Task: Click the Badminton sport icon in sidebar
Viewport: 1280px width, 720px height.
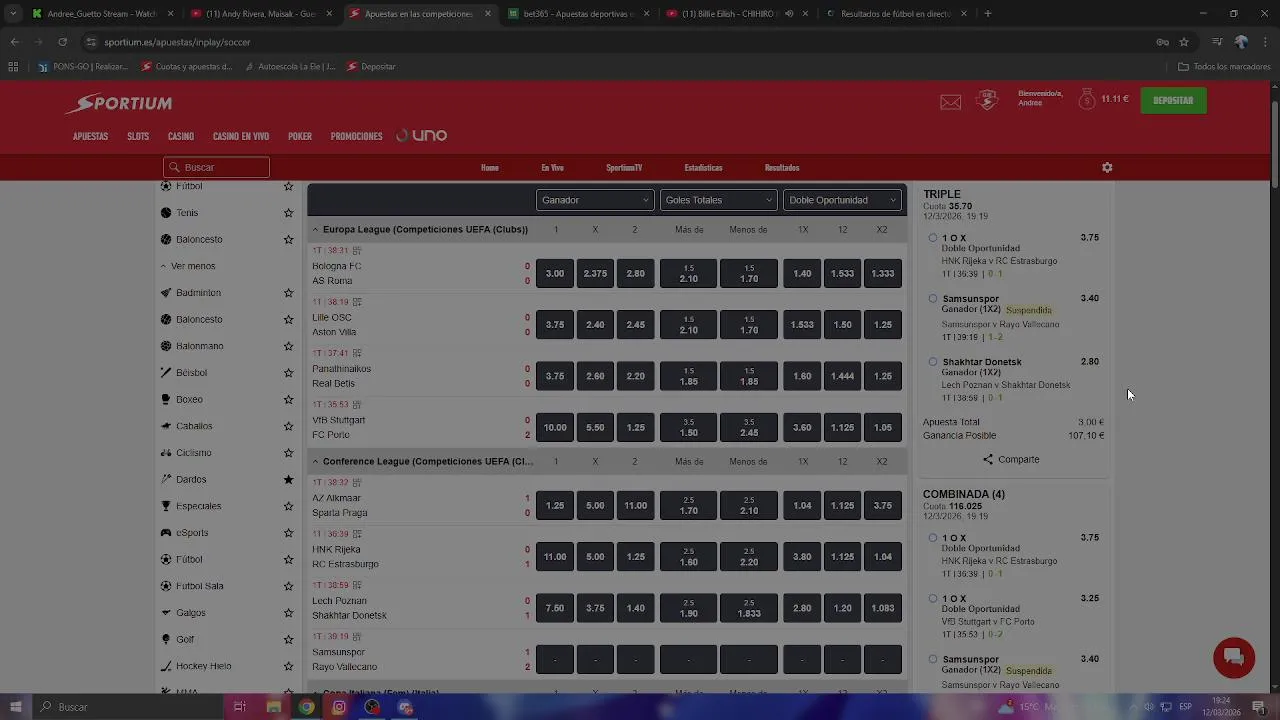Action: 166,293
